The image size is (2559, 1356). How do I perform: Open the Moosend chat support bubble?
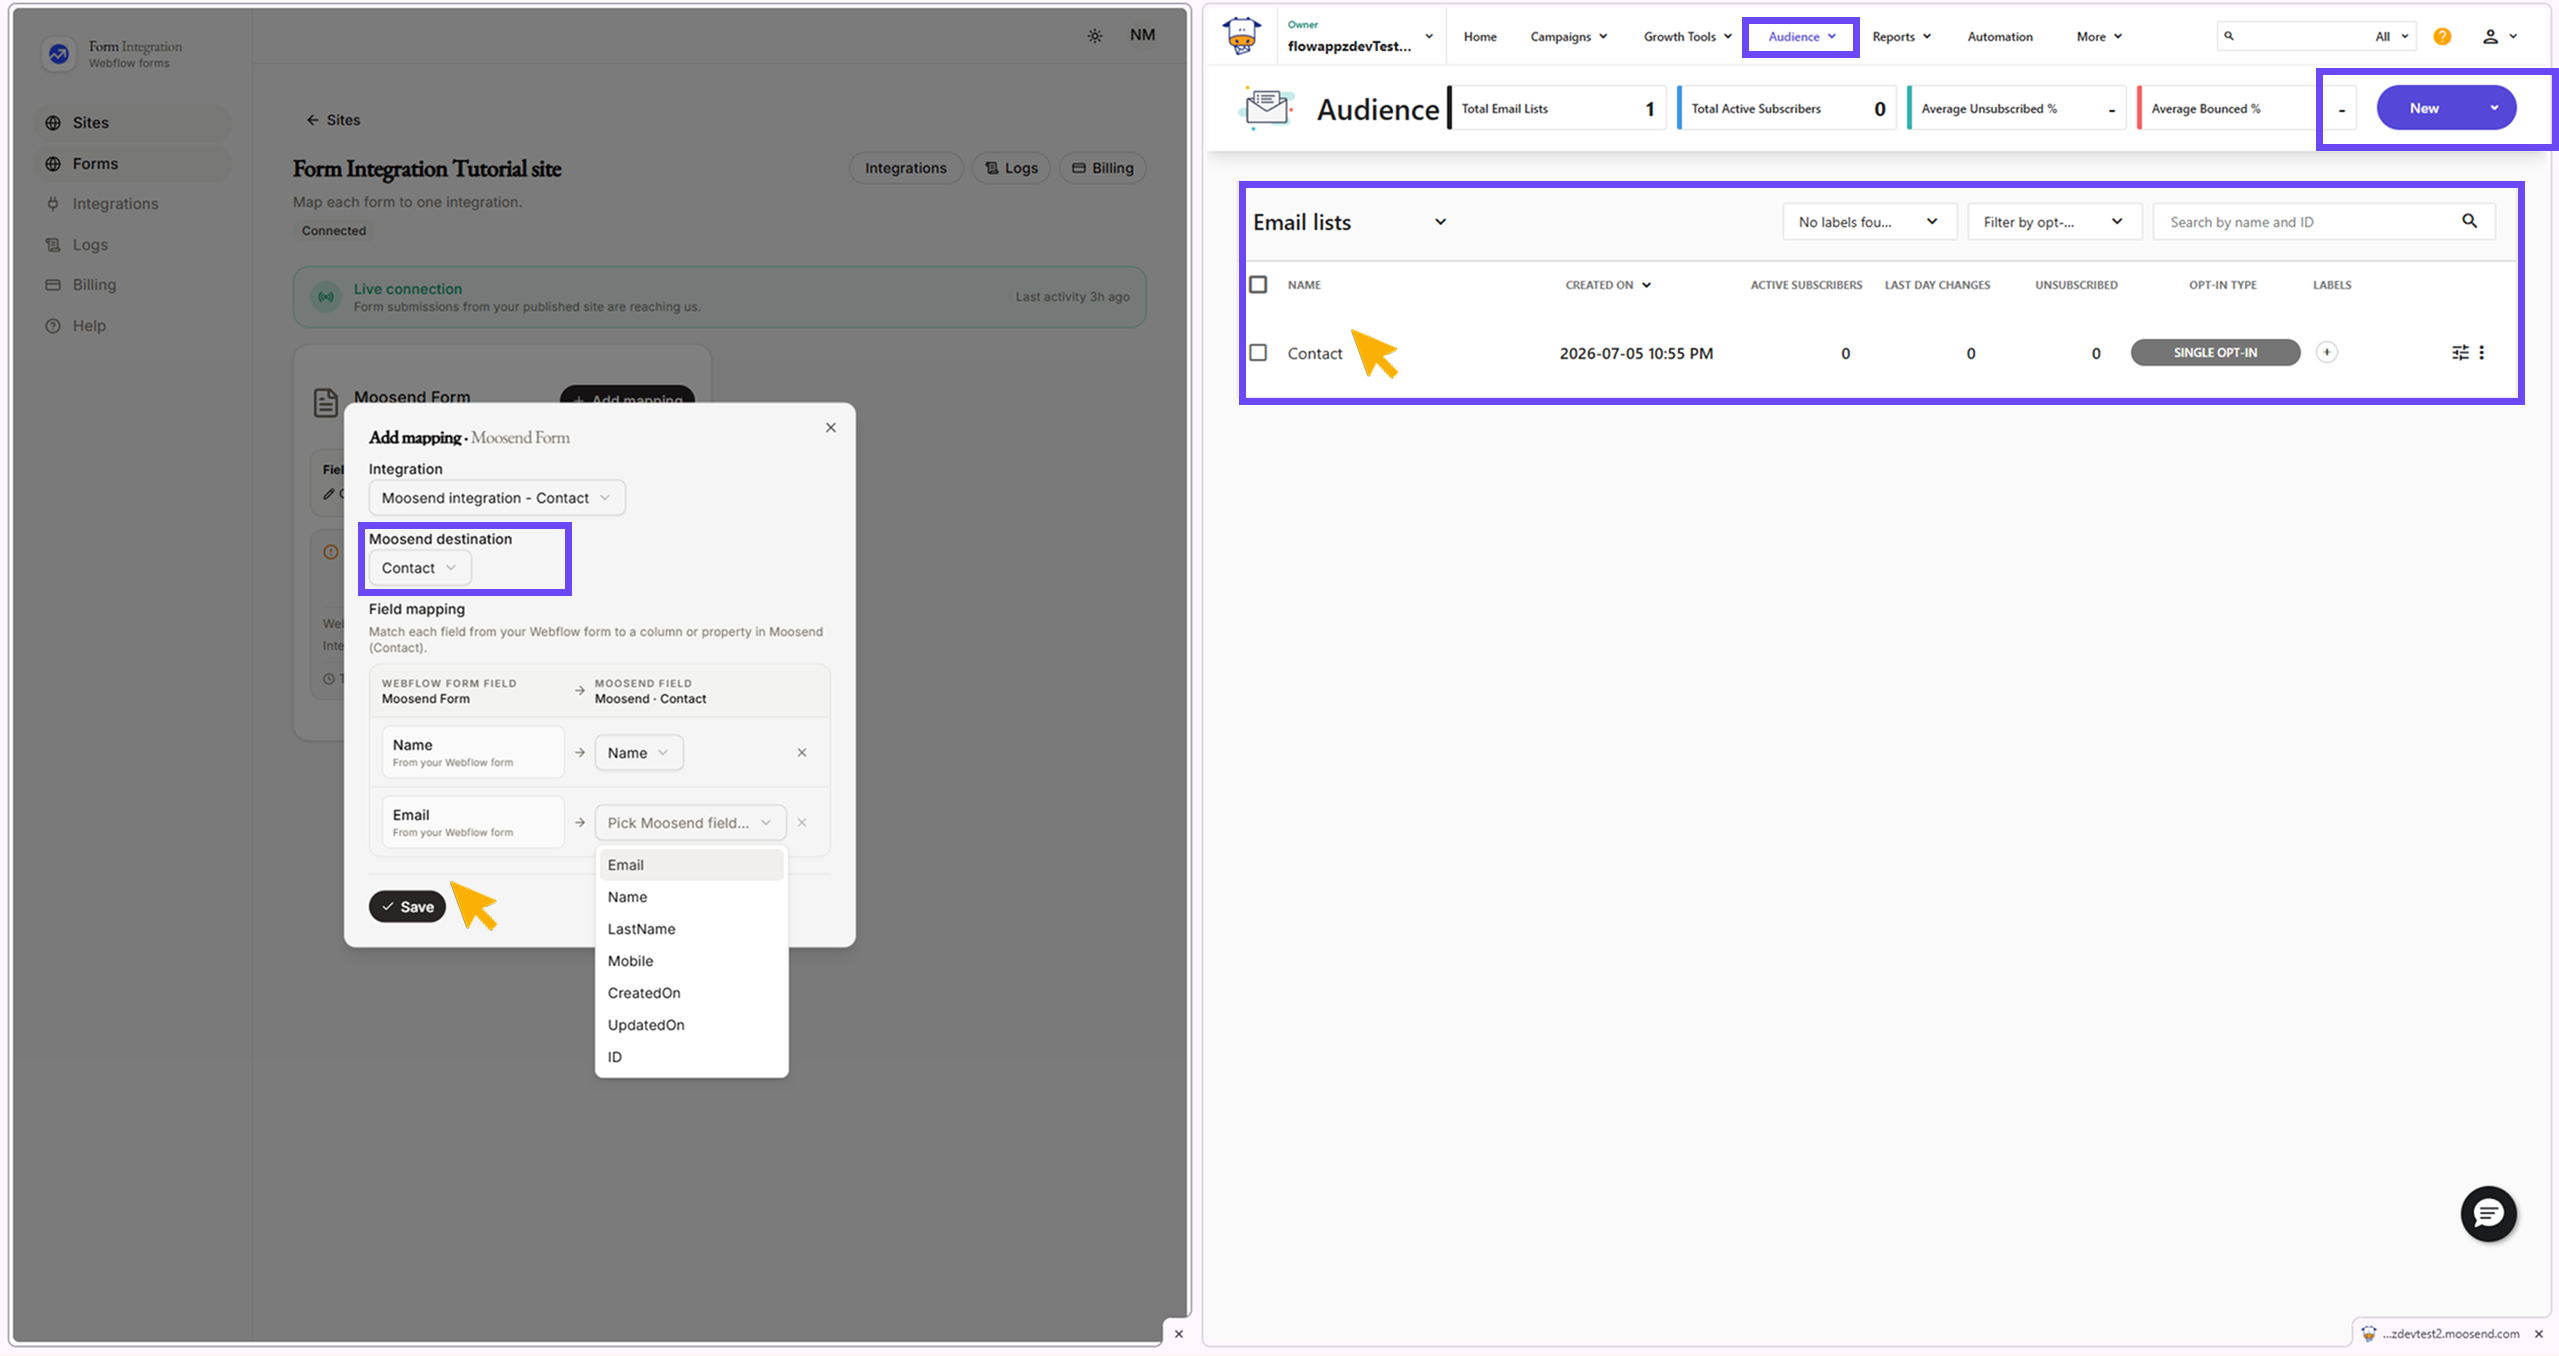tap(2487, 1213)
